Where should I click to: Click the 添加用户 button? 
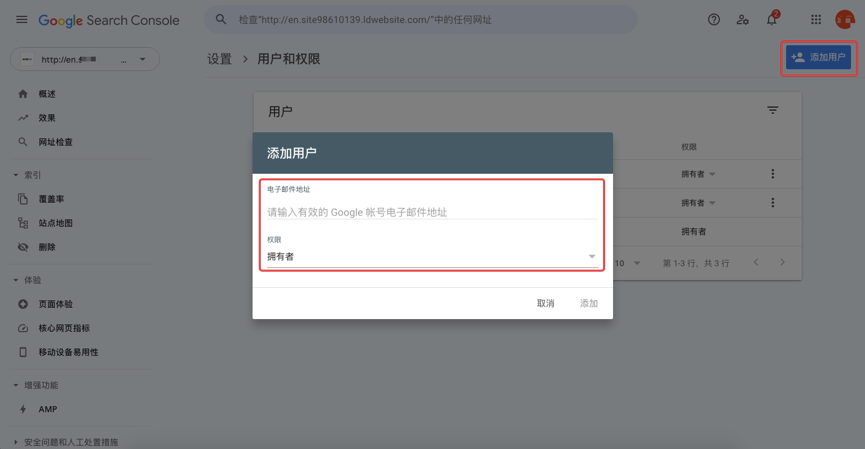point(819,57)
